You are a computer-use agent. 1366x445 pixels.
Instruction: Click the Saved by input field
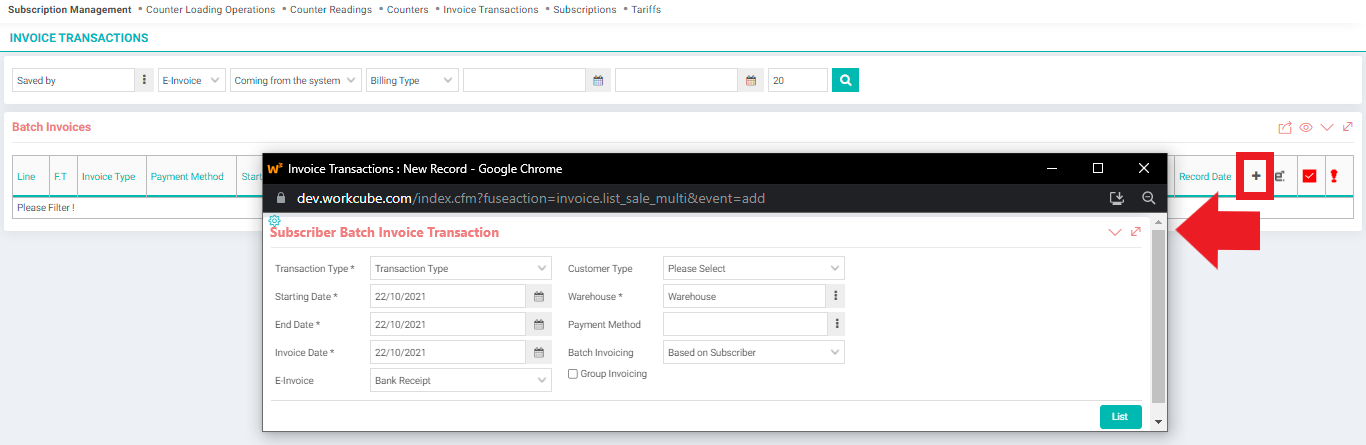73,80
